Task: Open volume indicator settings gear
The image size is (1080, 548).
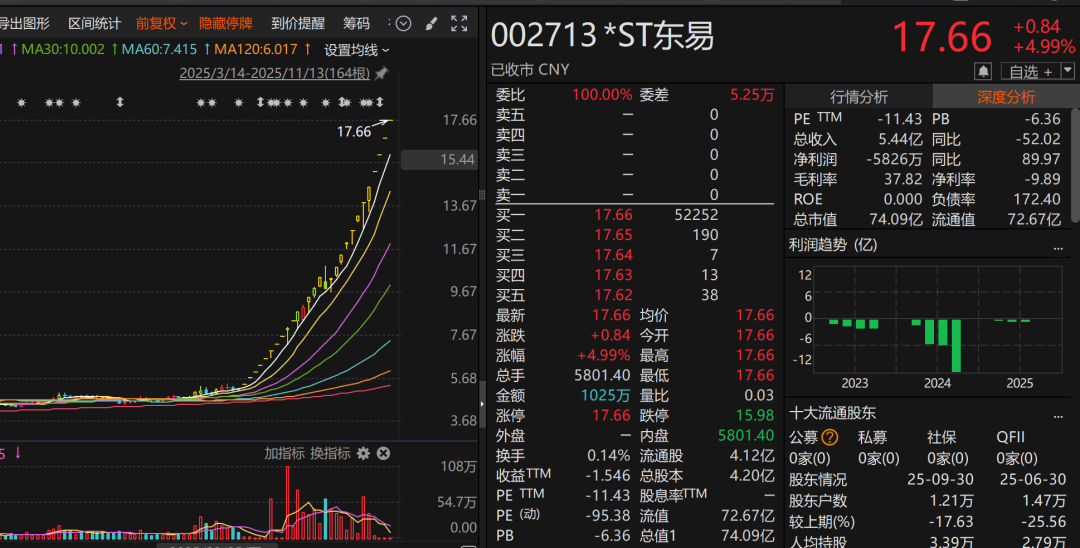Action: (363, 453)
